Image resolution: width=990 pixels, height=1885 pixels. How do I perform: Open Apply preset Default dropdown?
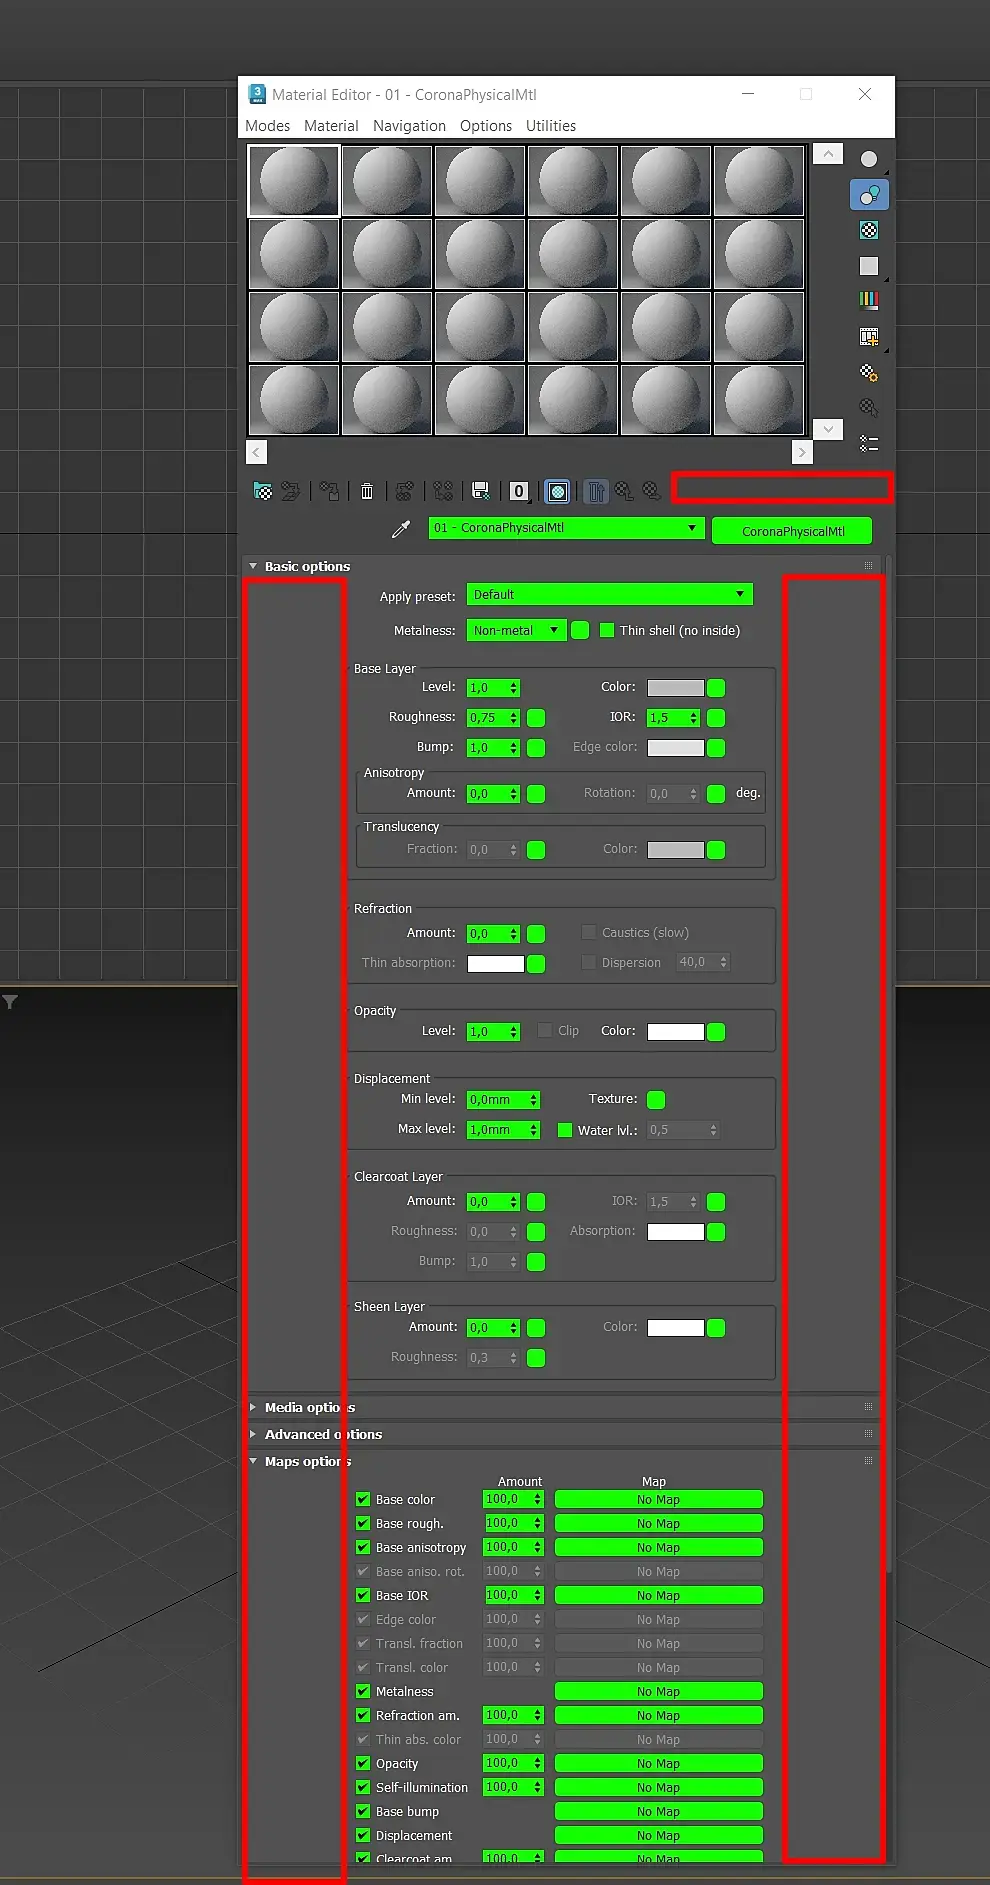(x=610, y=594)
